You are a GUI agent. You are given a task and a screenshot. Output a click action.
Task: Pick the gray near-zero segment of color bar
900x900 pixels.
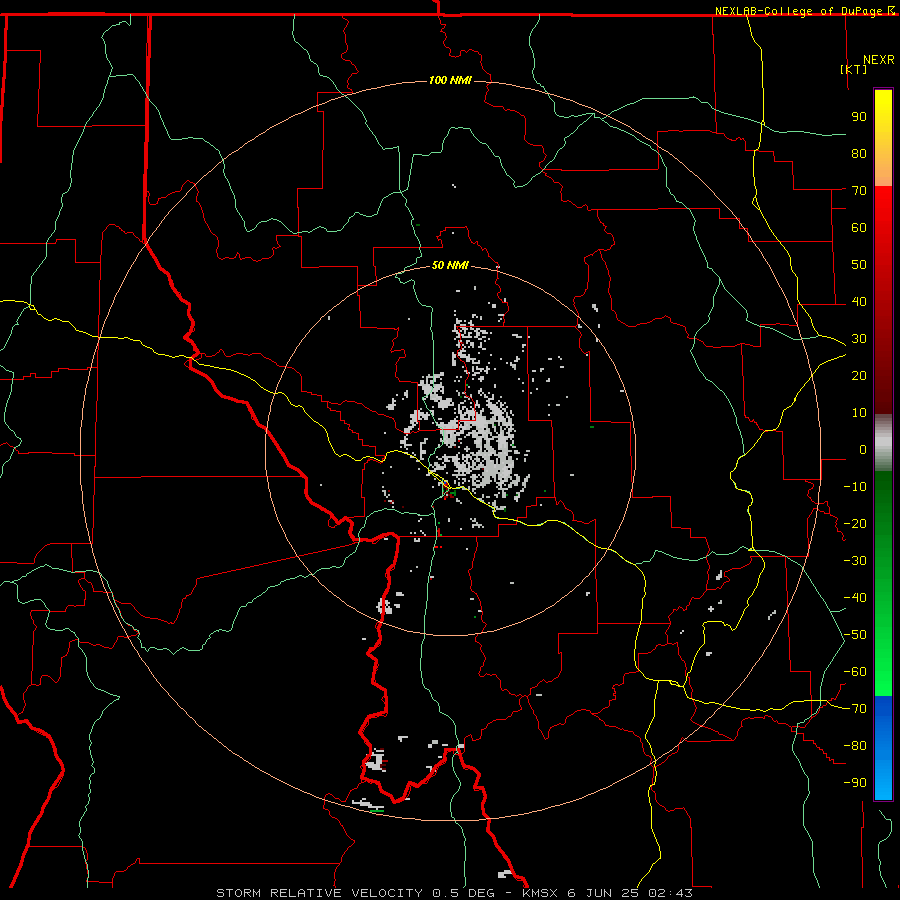pos(883,442)
